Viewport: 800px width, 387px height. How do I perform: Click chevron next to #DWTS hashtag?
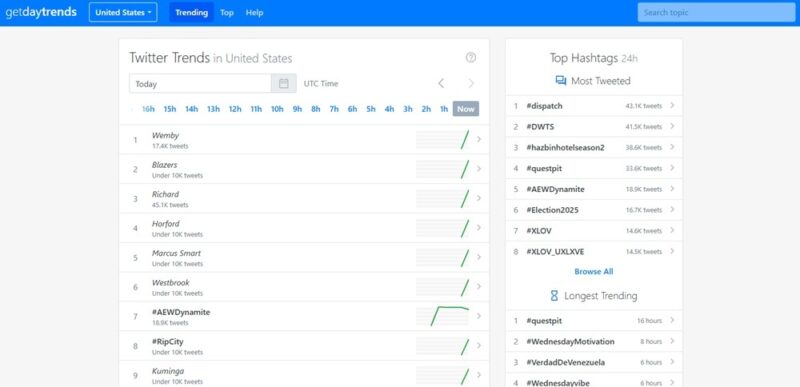pos(672,126)
